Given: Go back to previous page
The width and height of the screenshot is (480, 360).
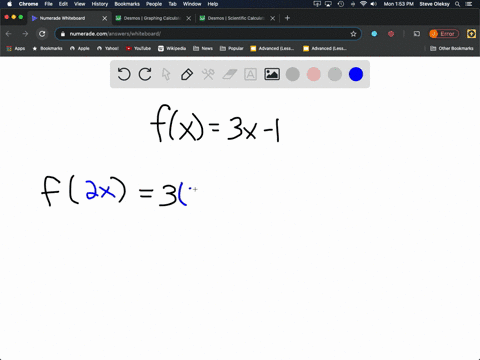Looking at the screenshot, I should pos(9,34).
